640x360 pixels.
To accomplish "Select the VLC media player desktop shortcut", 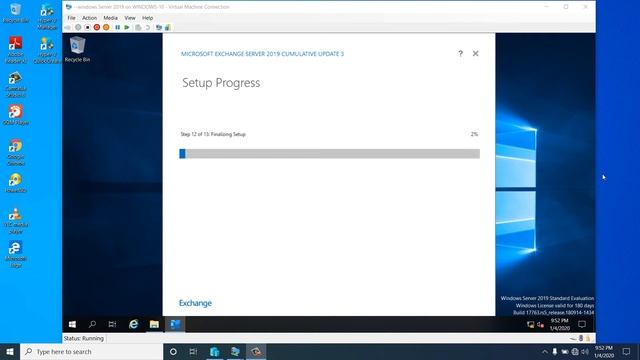I will pos(16,220).
